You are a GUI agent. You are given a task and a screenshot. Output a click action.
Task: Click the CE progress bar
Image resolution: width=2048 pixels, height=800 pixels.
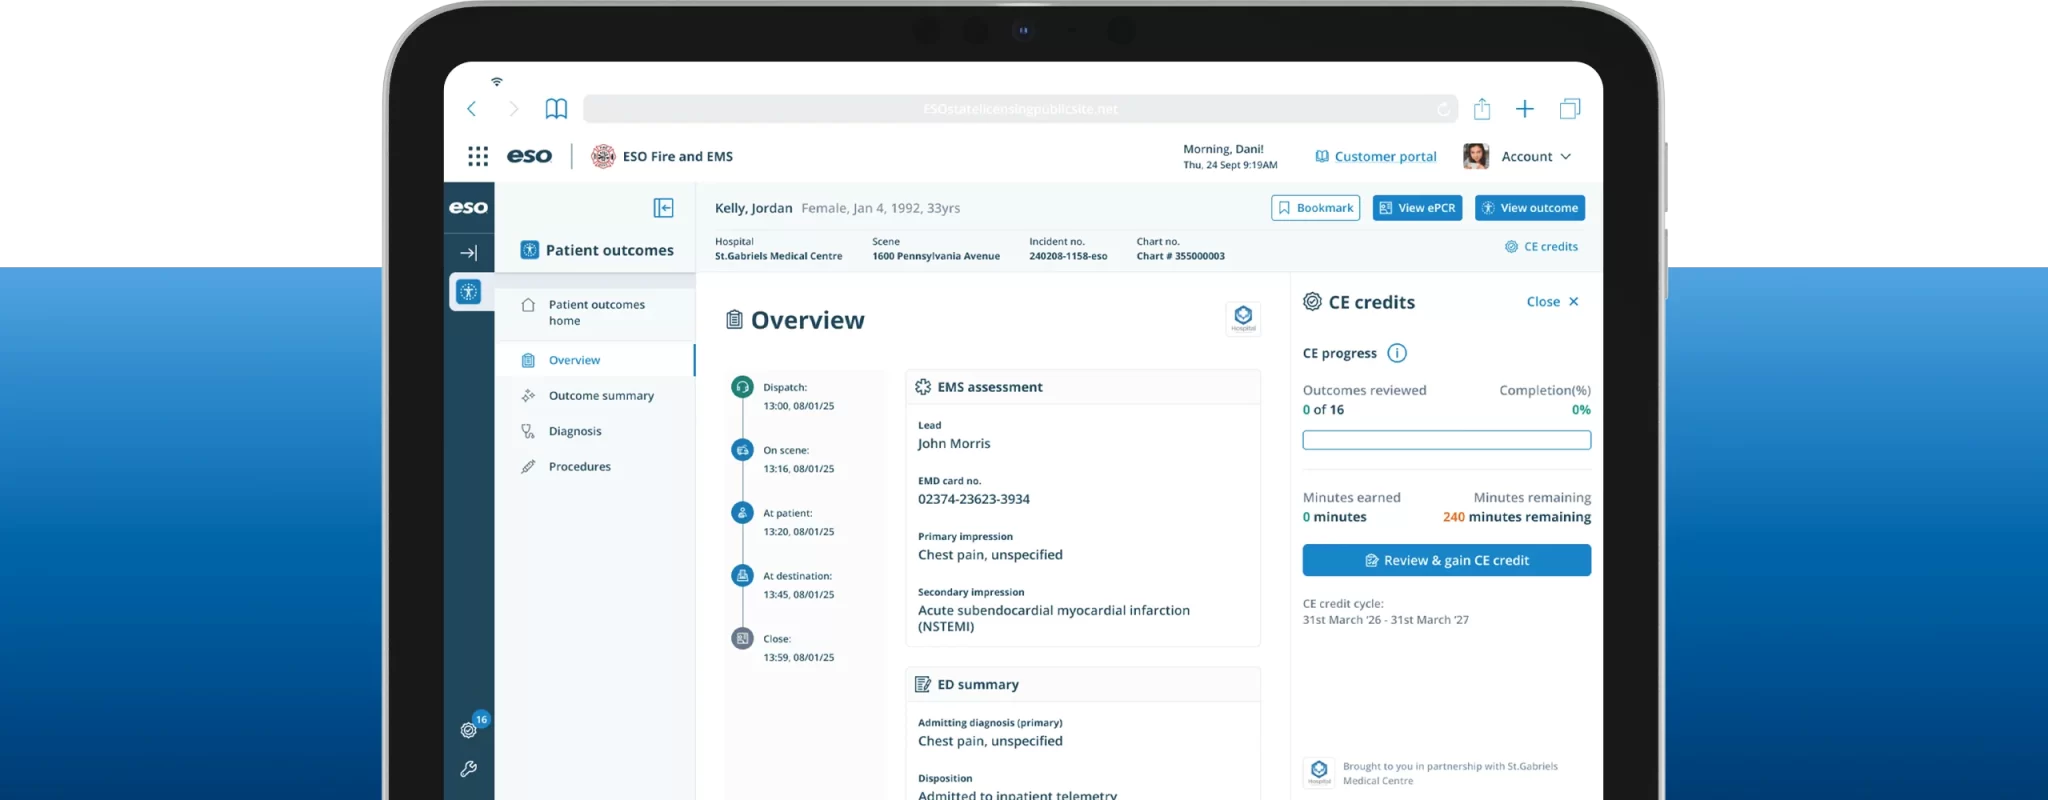[1446, 440]
